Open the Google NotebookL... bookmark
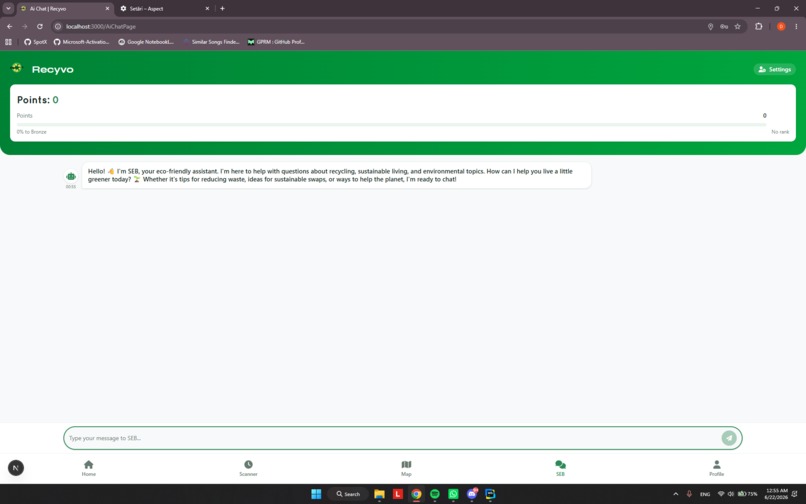This screenshot has width=806, height=504. [x=146, y=42]
